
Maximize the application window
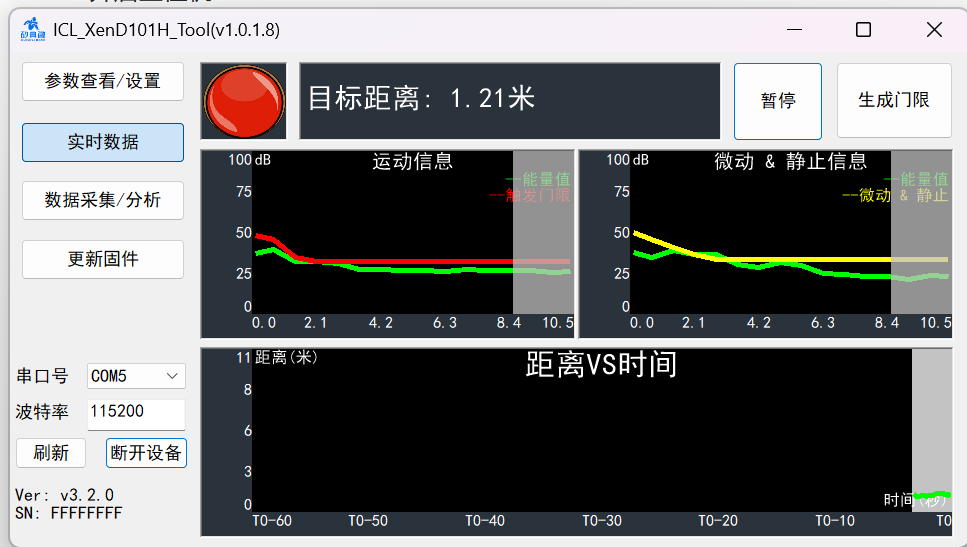863,30
